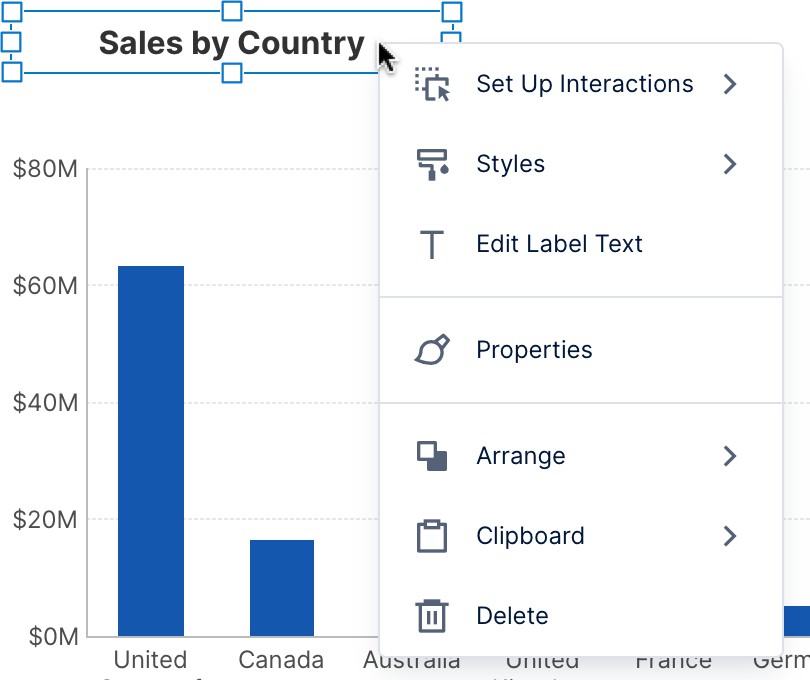Click the Delete trash can icon

click(430, 615)
